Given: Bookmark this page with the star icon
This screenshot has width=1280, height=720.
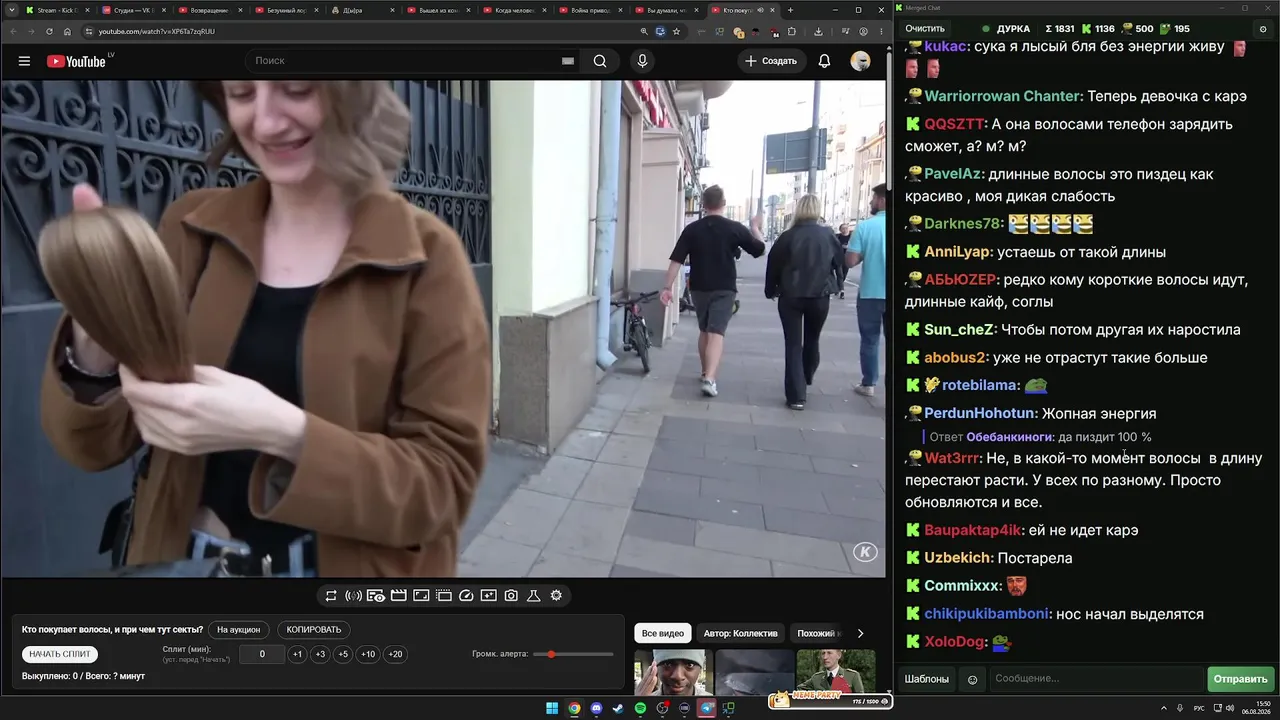Looking at the screenshot, I should coord(676,31).
